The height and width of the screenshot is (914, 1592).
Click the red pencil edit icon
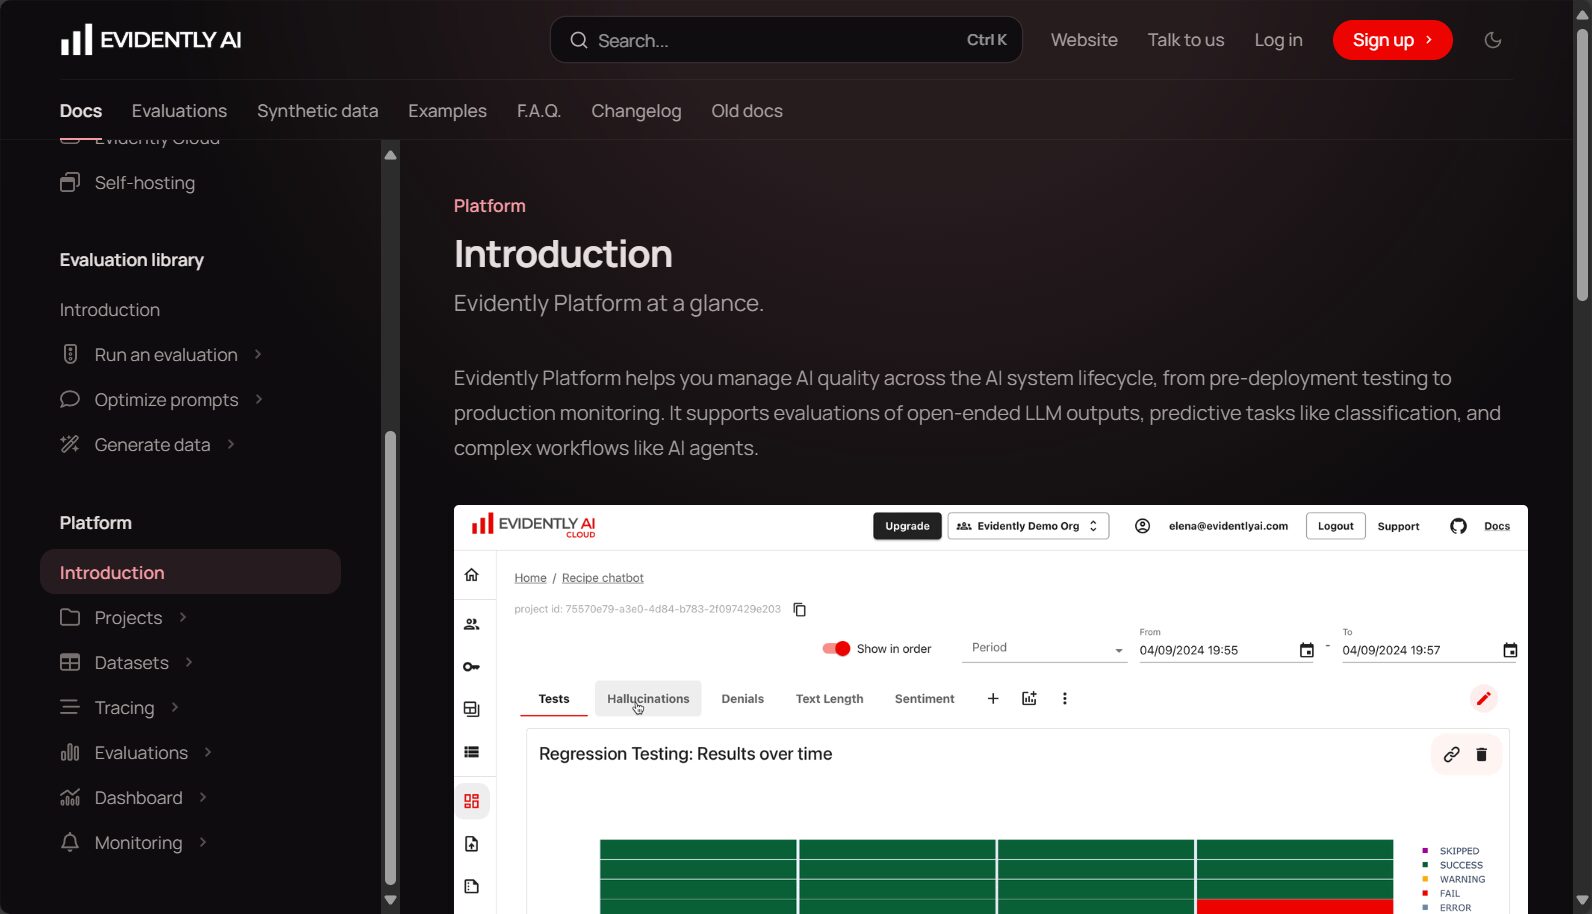point(1483,698)
